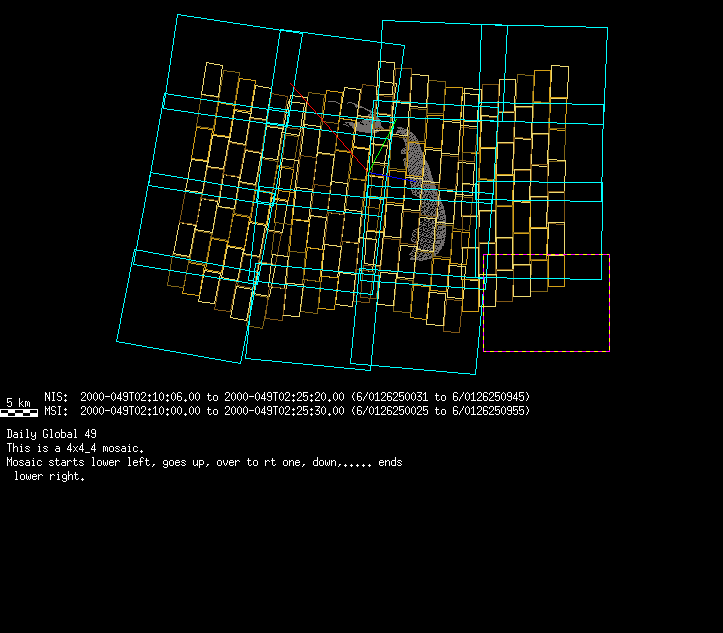Image resolution: width=723 pixels, height=633 pixels.
Task: Click NIS frame range 6/0126250031 text
Action: 392,396
